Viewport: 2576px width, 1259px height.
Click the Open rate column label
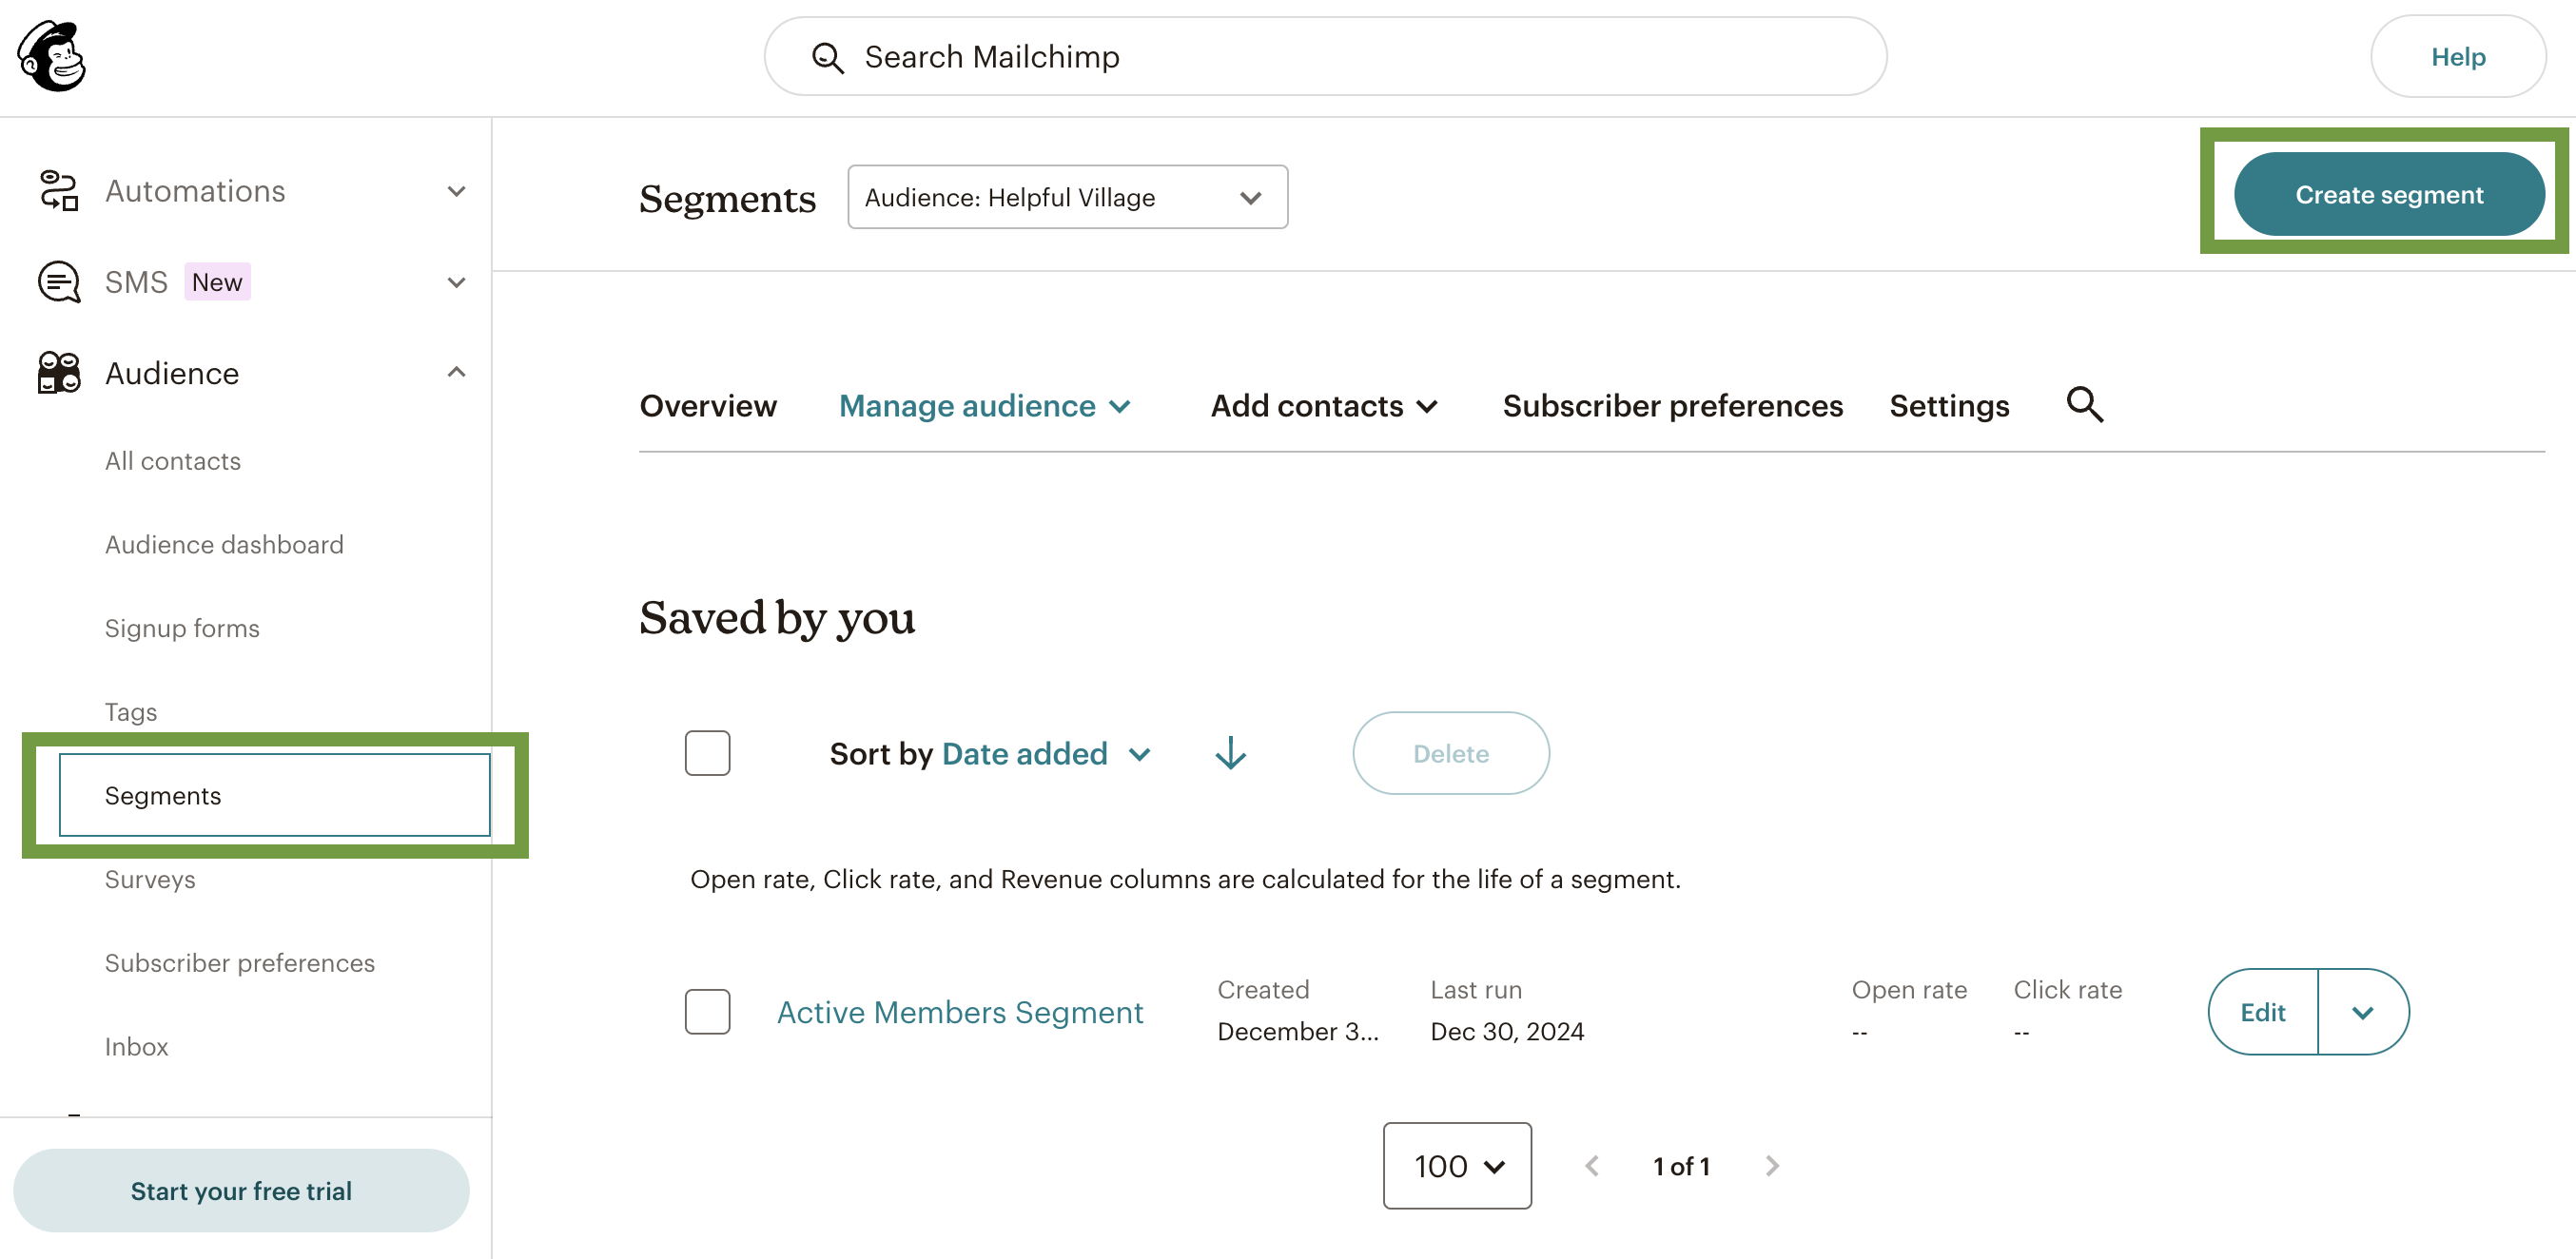pyautogui.click(x=1909, y=989)
